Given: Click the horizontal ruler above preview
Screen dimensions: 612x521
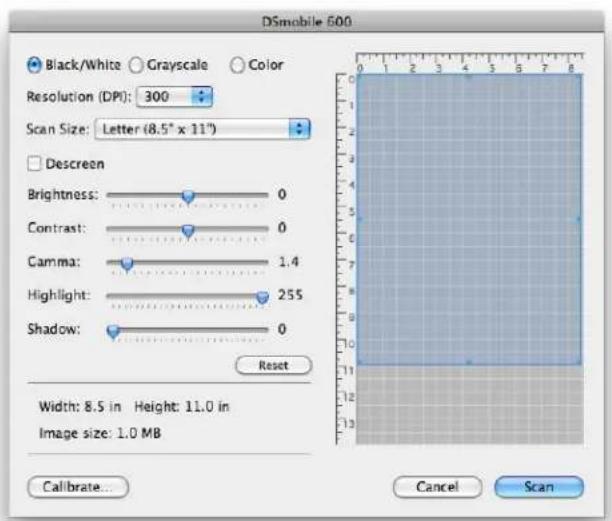Looking at the screenshot, I should tap(470, 62).
